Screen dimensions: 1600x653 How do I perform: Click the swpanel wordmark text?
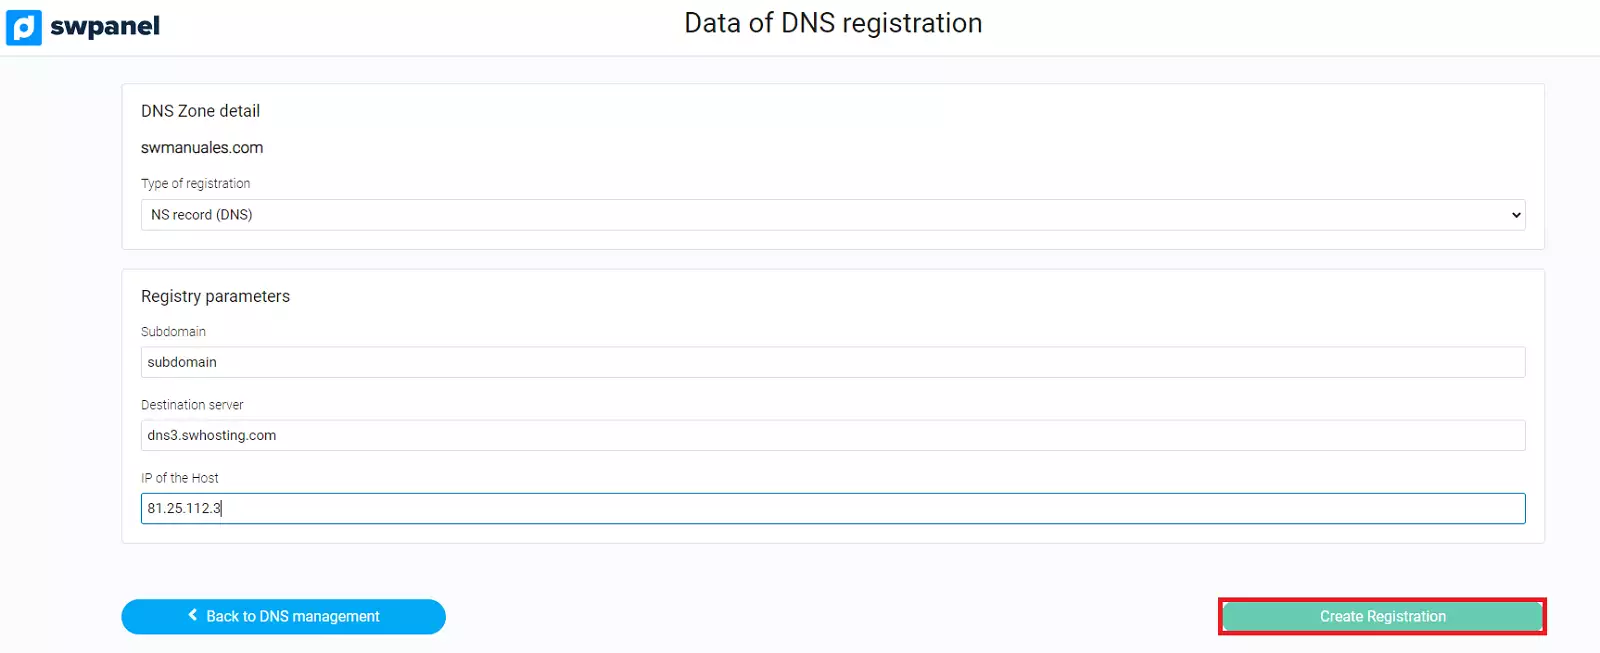tap(105, 27)
